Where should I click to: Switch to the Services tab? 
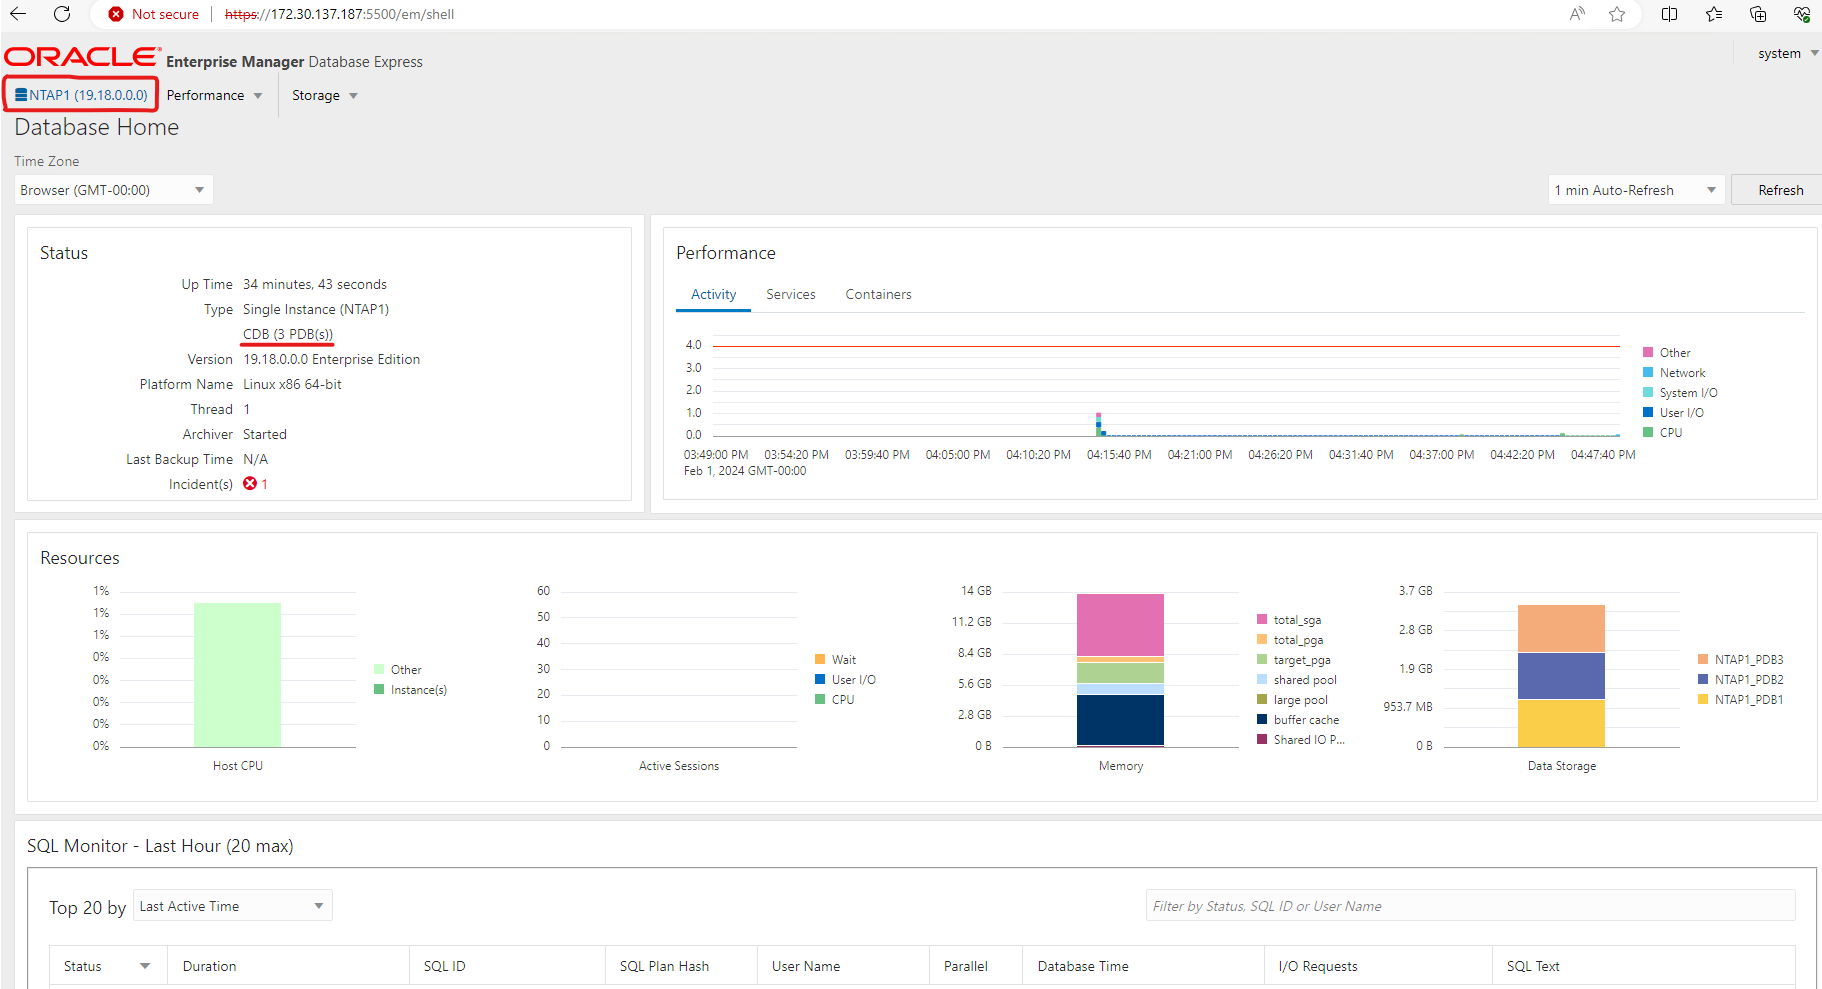click(790, 294)
